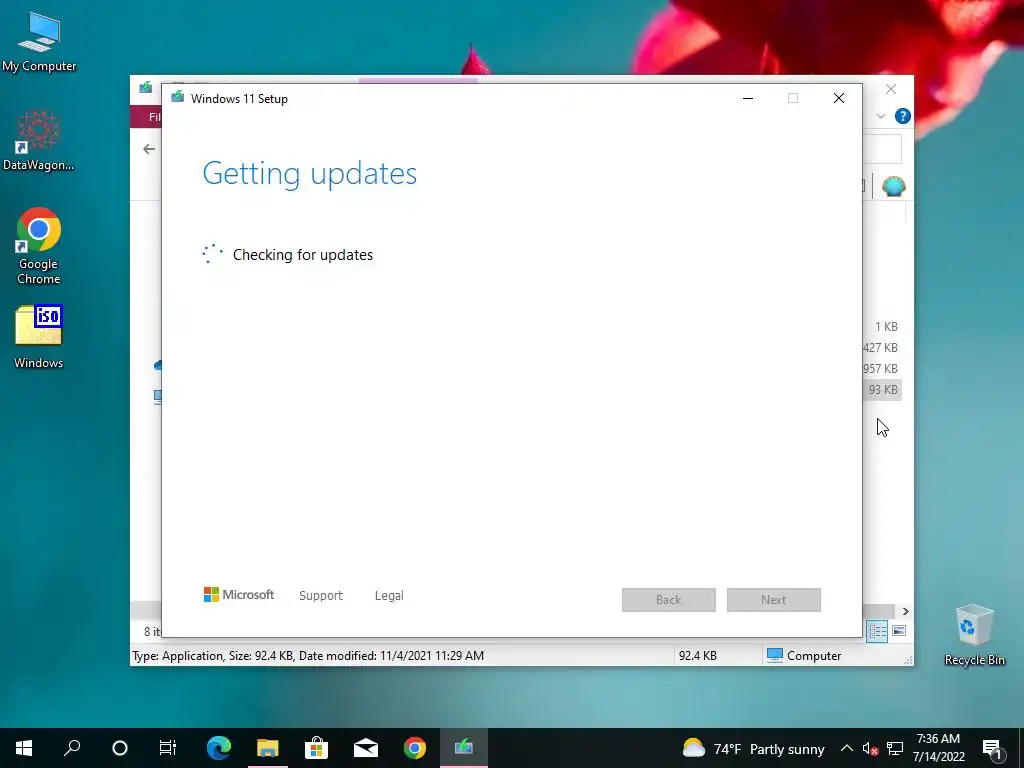The image size is (1024, 768).
Task: Select the 957 KB file row in Explorer
Action: [x=881, y=369]
